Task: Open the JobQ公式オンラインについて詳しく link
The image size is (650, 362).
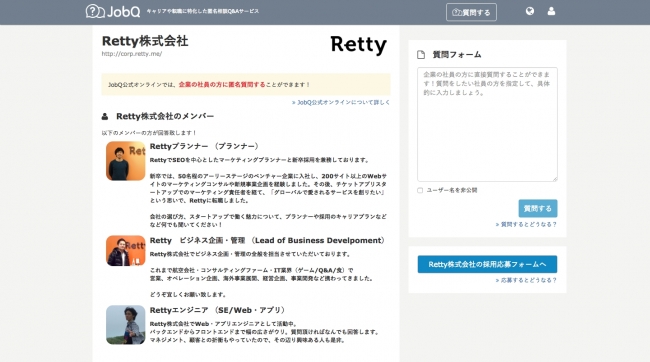Action: (x=341, y=102)
